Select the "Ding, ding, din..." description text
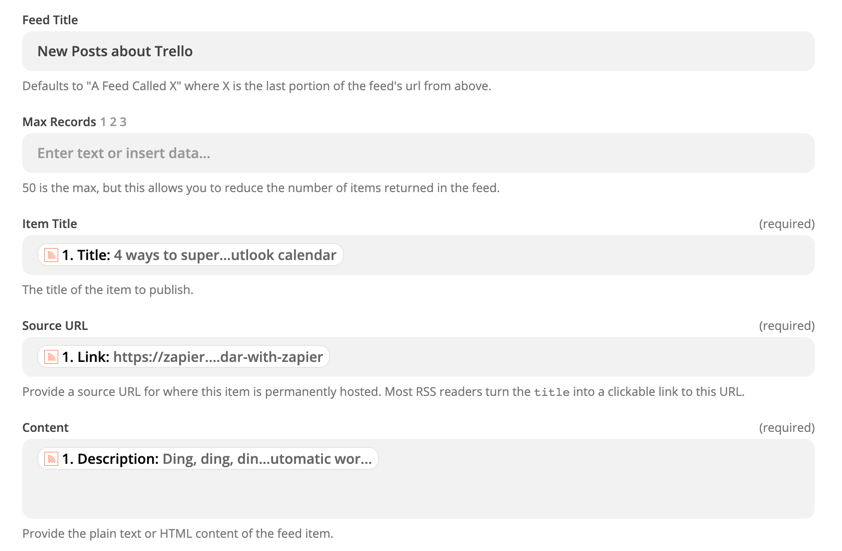Viewport: 842px width, 551px height. click(x=267, y=459)
